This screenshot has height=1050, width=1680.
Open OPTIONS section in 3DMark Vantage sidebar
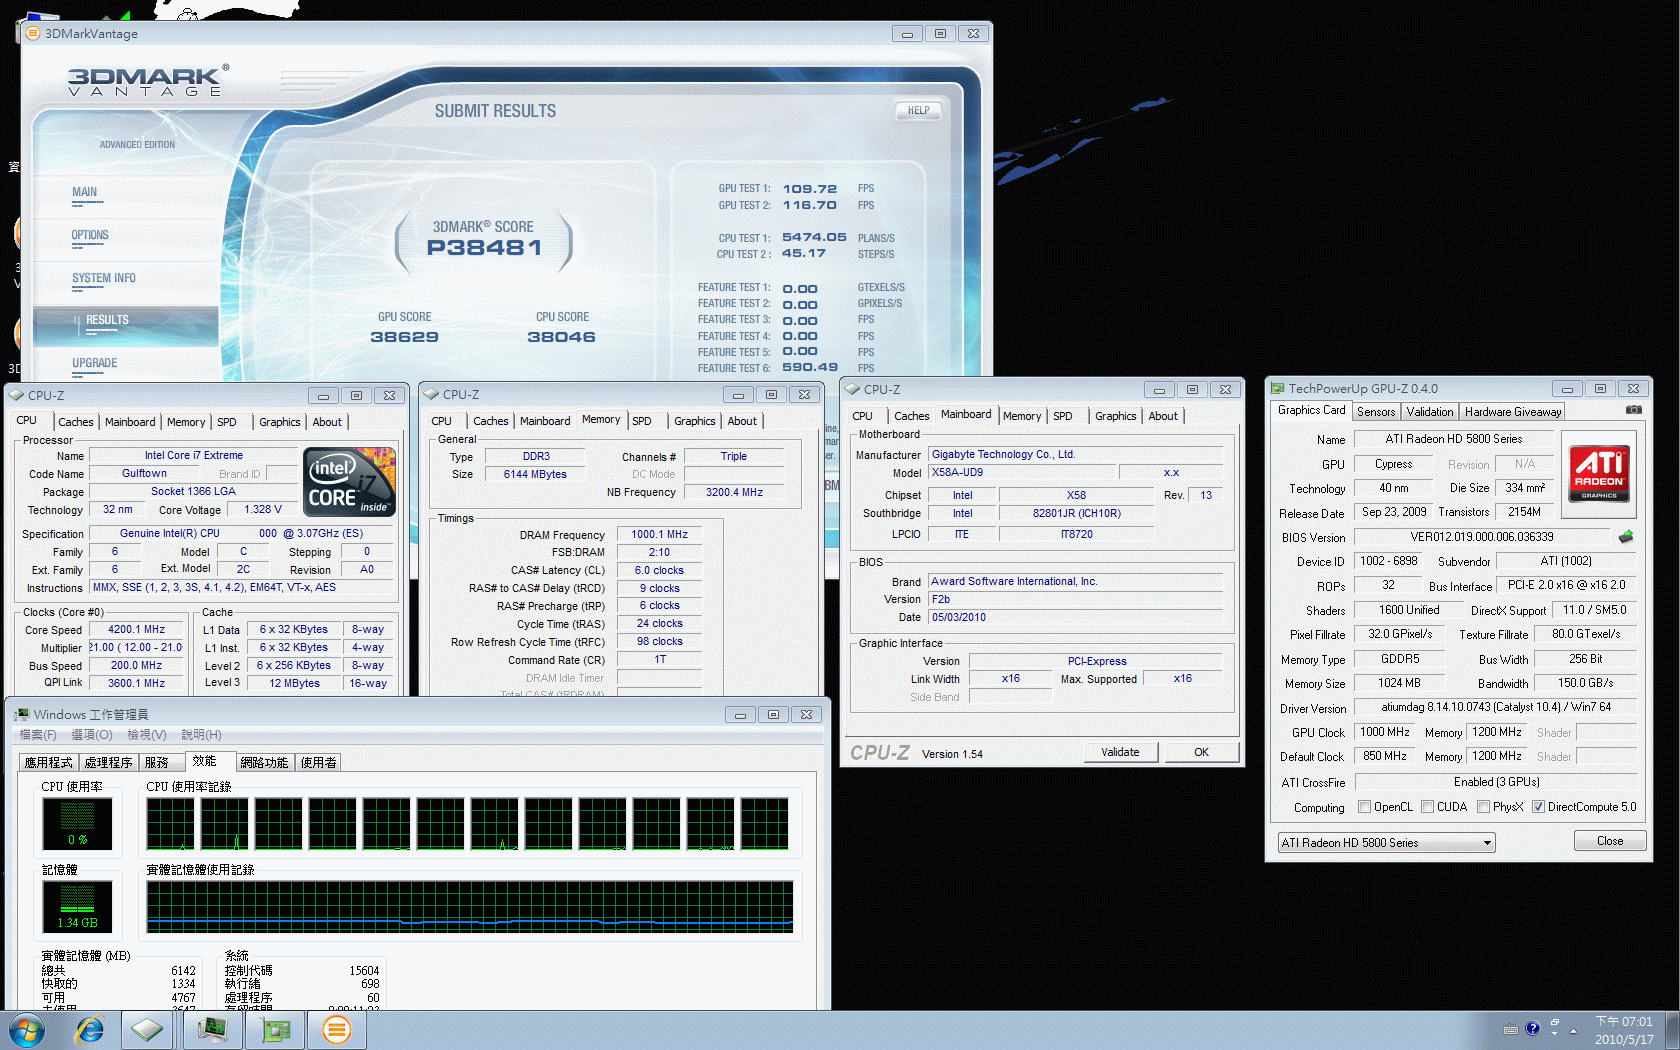[90, 236]
